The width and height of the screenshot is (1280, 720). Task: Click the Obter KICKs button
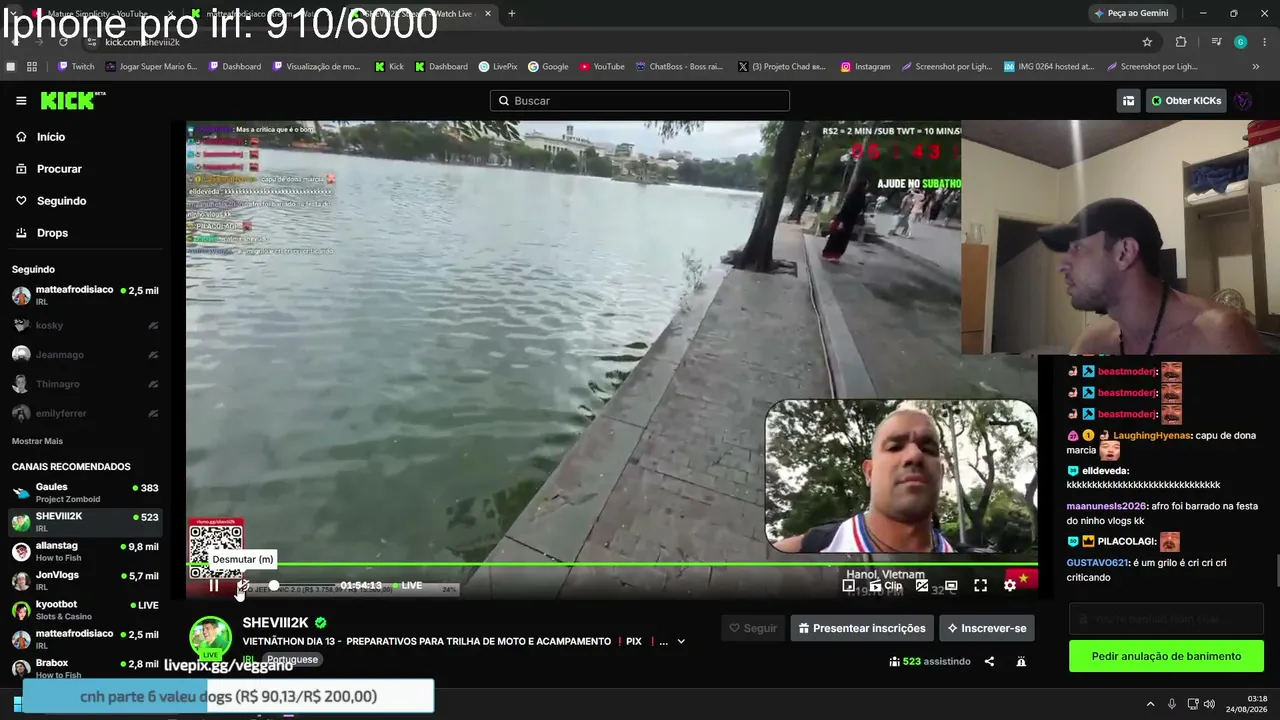[x=1186, y=101]
